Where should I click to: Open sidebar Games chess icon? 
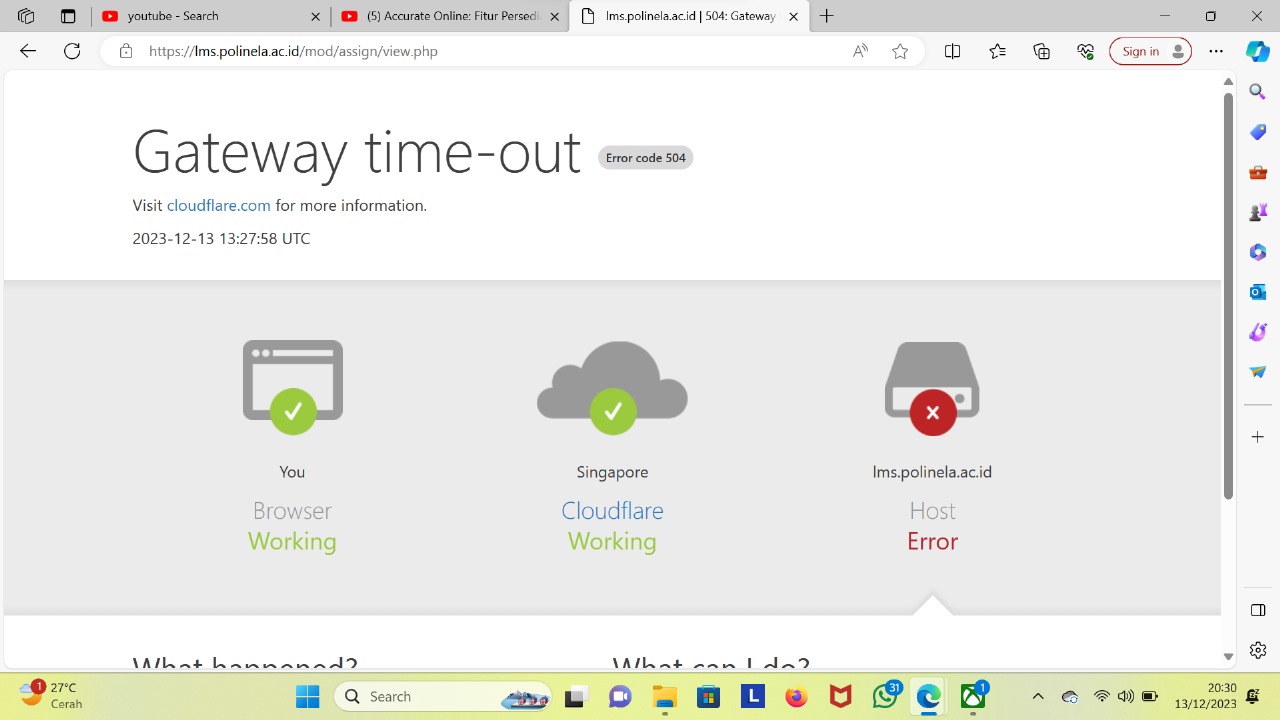pyautogui.click(x=1258, y=212)
